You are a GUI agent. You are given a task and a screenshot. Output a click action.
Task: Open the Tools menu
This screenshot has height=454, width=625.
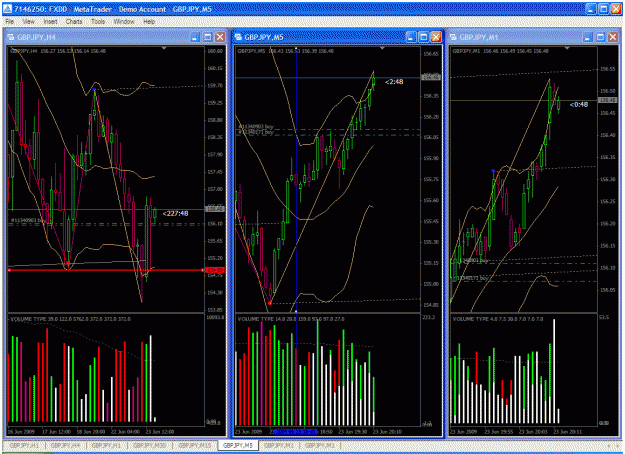pos(98,22)
